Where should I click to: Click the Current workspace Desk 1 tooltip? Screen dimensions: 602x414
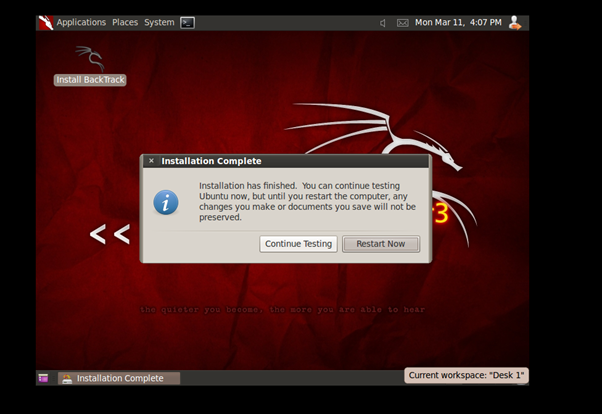[x=466, y=375]
